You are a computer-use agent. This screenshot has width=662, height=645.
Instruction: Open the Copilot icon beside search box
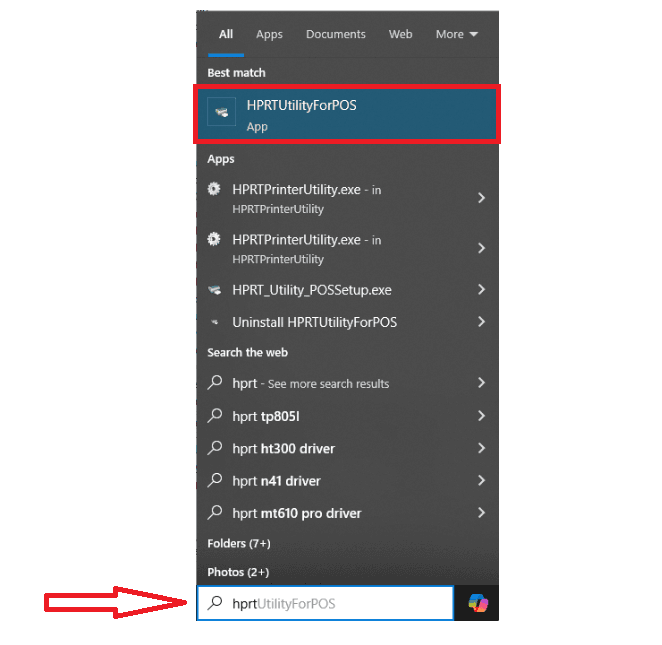[478, 603]
